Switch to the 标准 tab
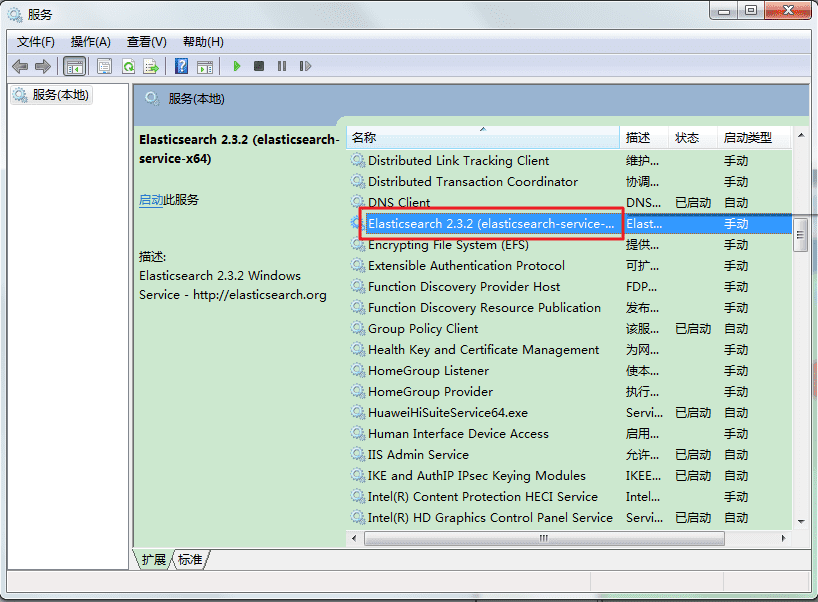 click(x=190, y=560)
